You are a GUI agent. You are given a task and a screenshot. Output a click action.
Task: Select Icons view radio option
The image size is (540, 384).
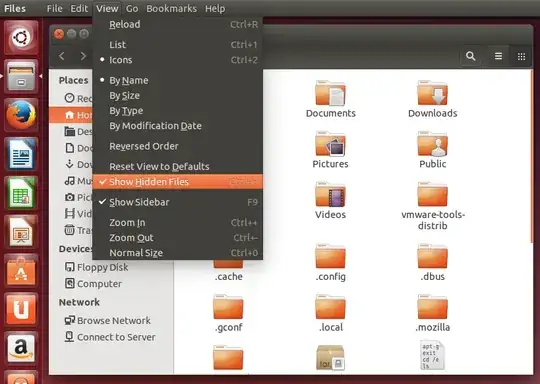pos(178,60)
